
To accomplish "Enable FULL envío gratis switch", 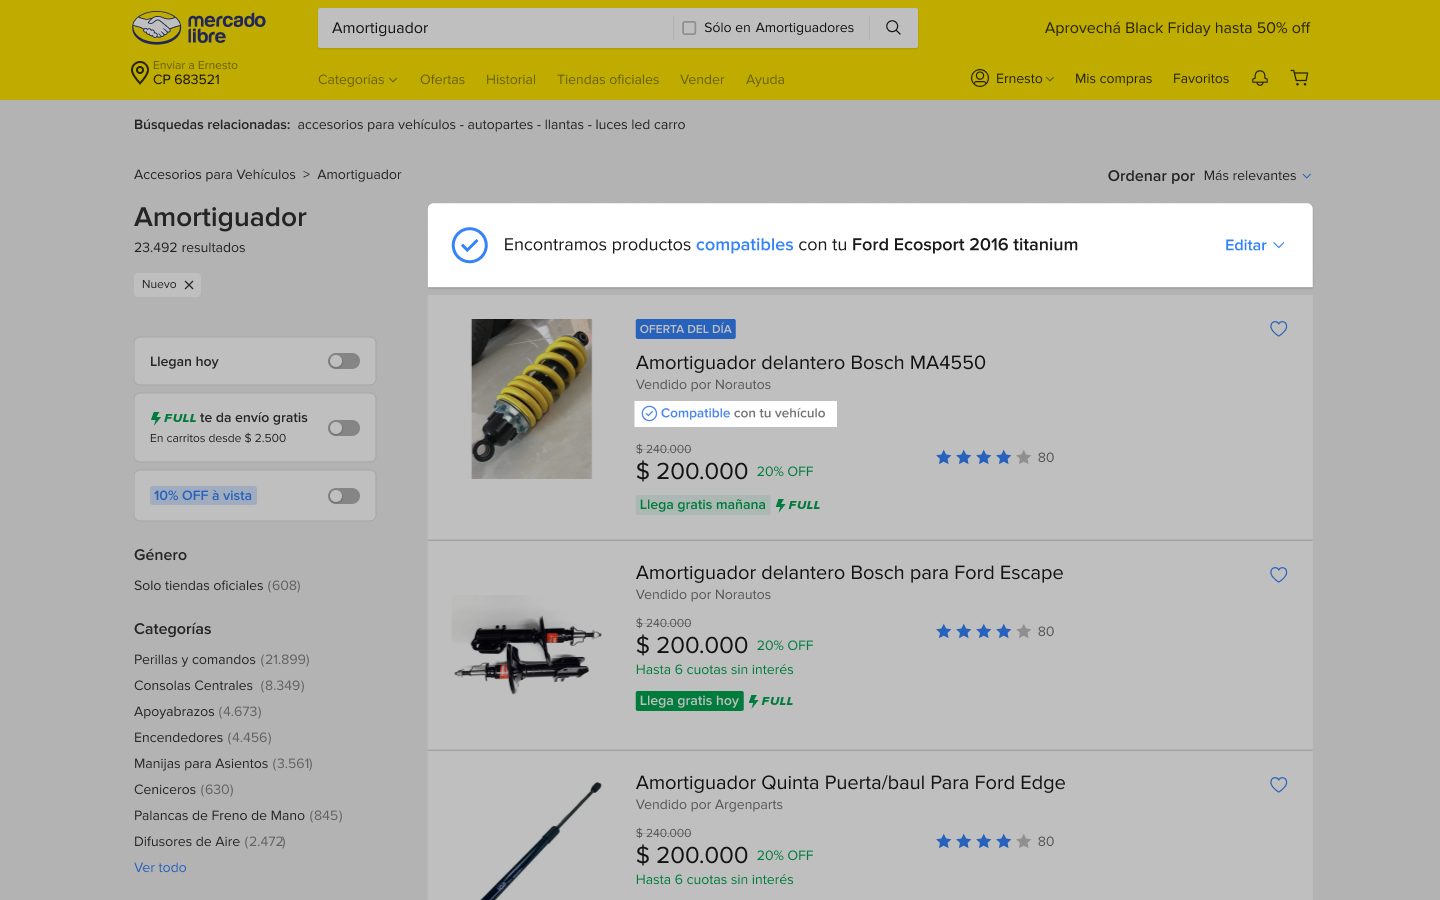I will (344, 428).
